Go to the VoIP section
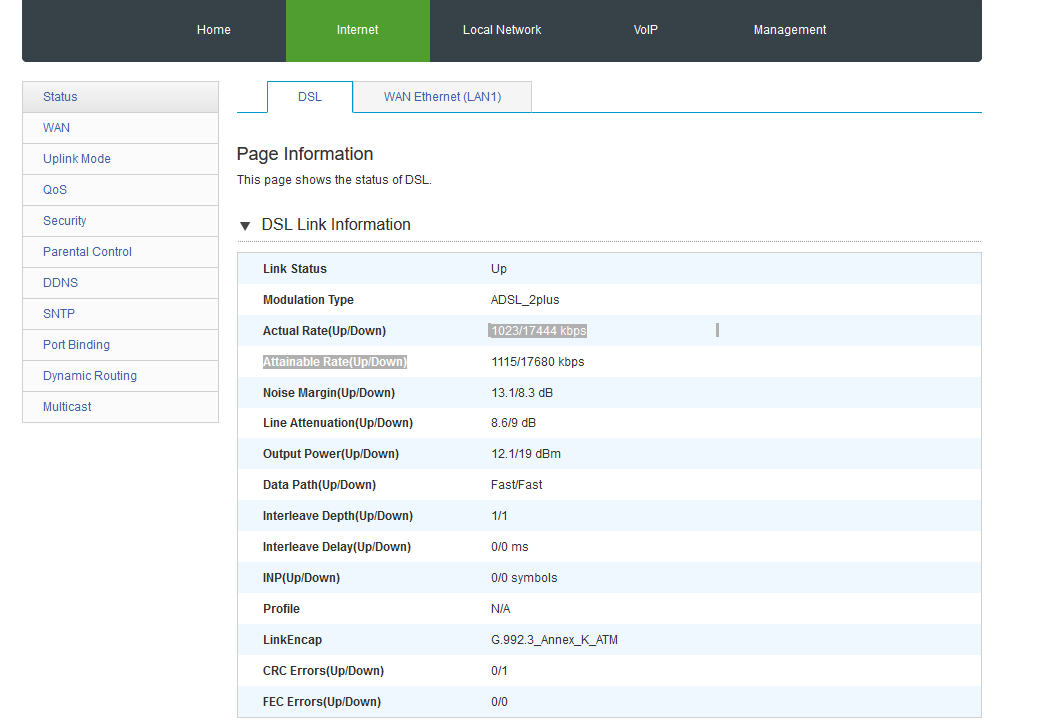The image size is (1058, 724). 645,30
